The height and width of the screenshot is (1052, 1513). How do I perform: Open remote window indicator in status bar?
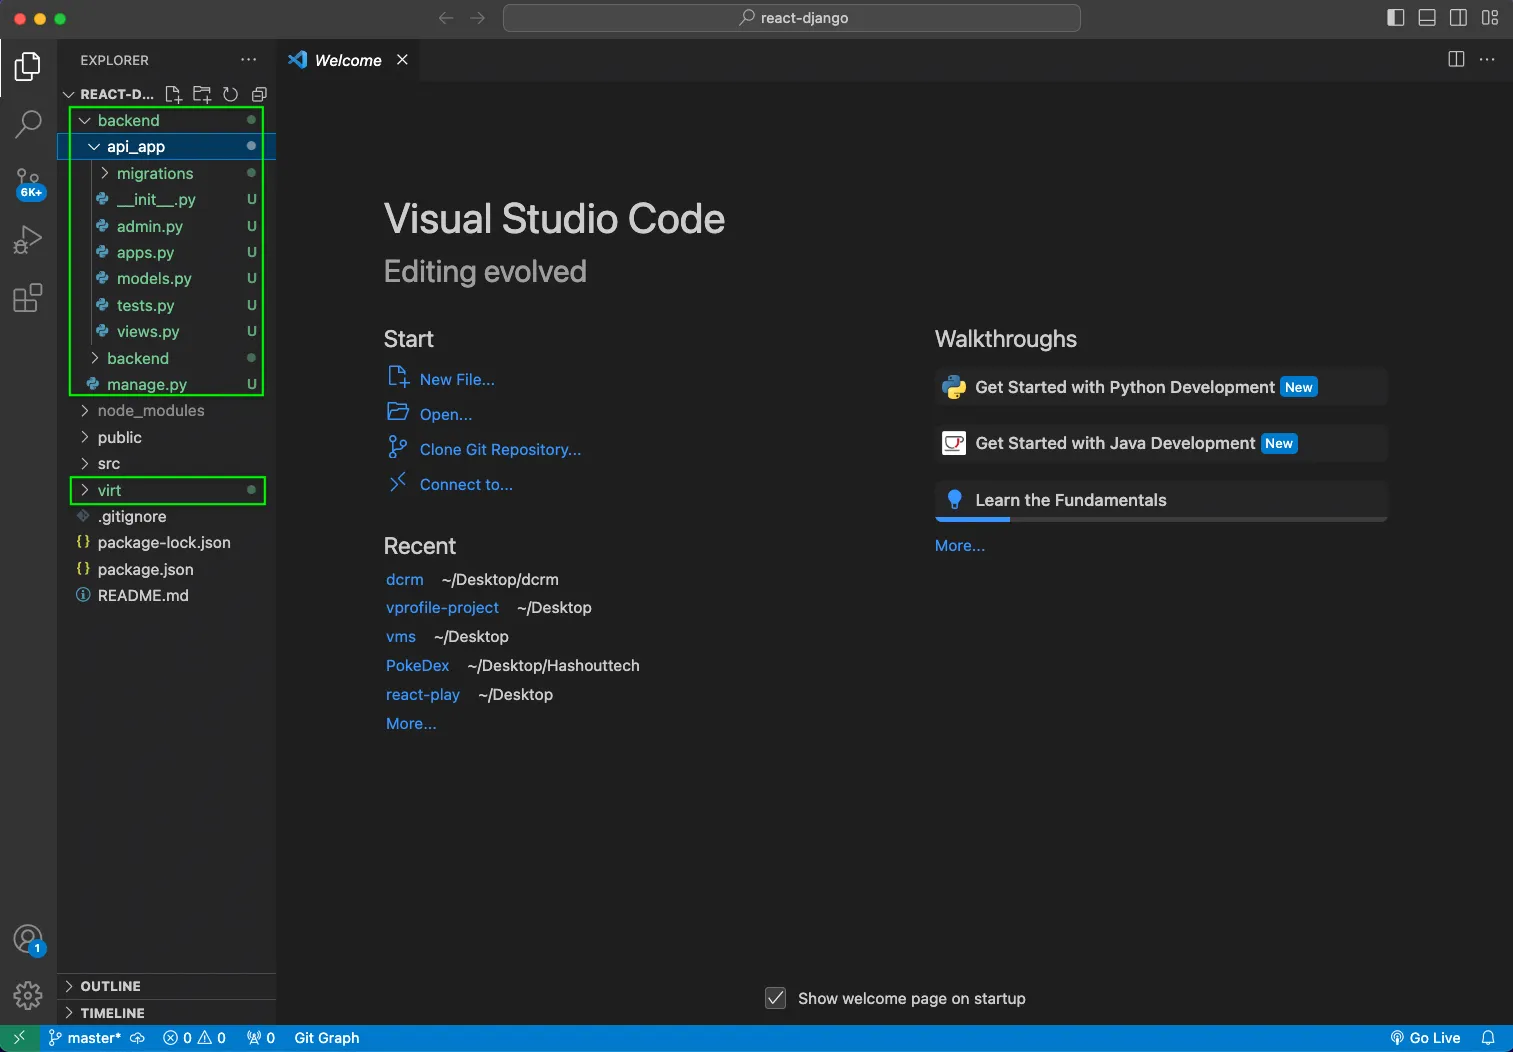(19, 1038)
